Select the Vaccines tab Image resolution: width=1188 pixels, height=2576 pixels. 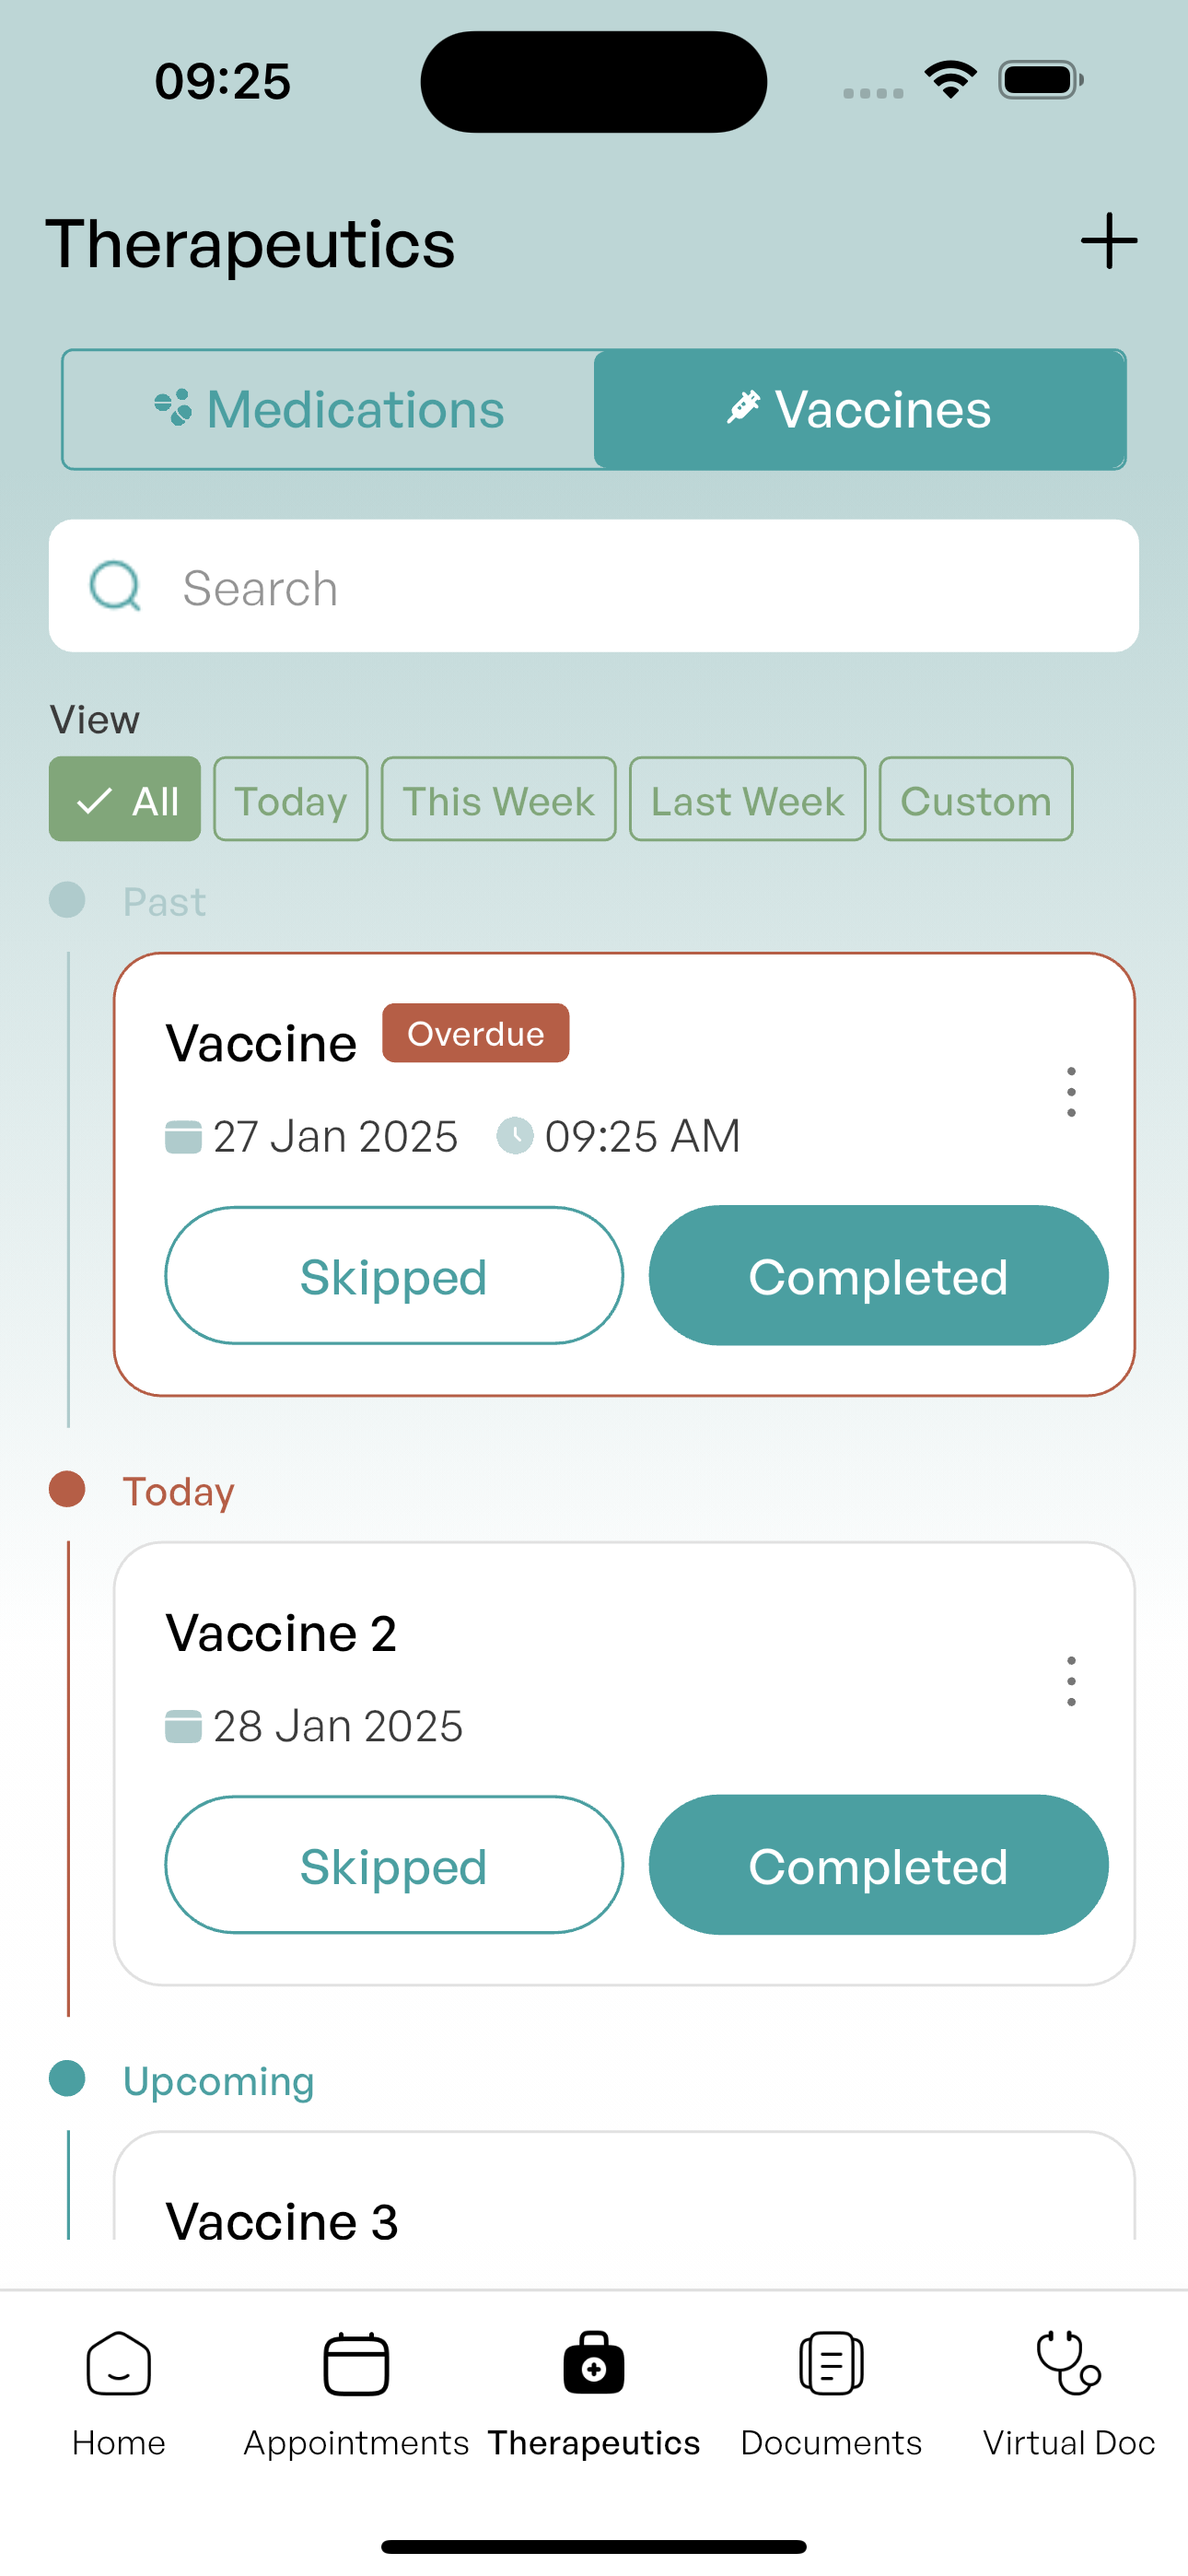[859, 410]
